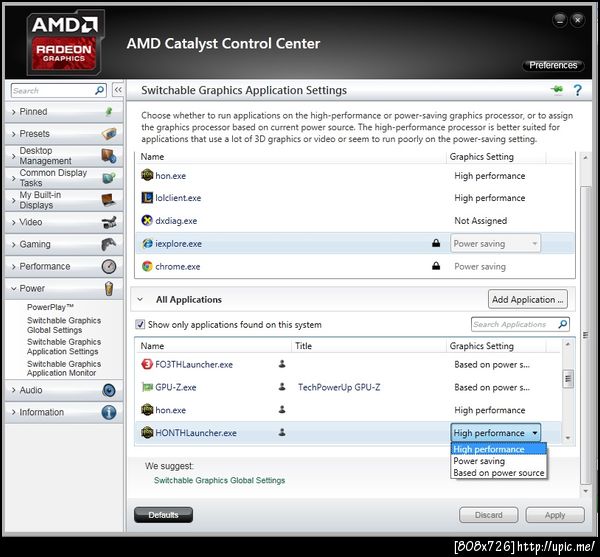The image size is (600, 557).
Task: Click the main page vertical scrollbar
Action: 585,335
